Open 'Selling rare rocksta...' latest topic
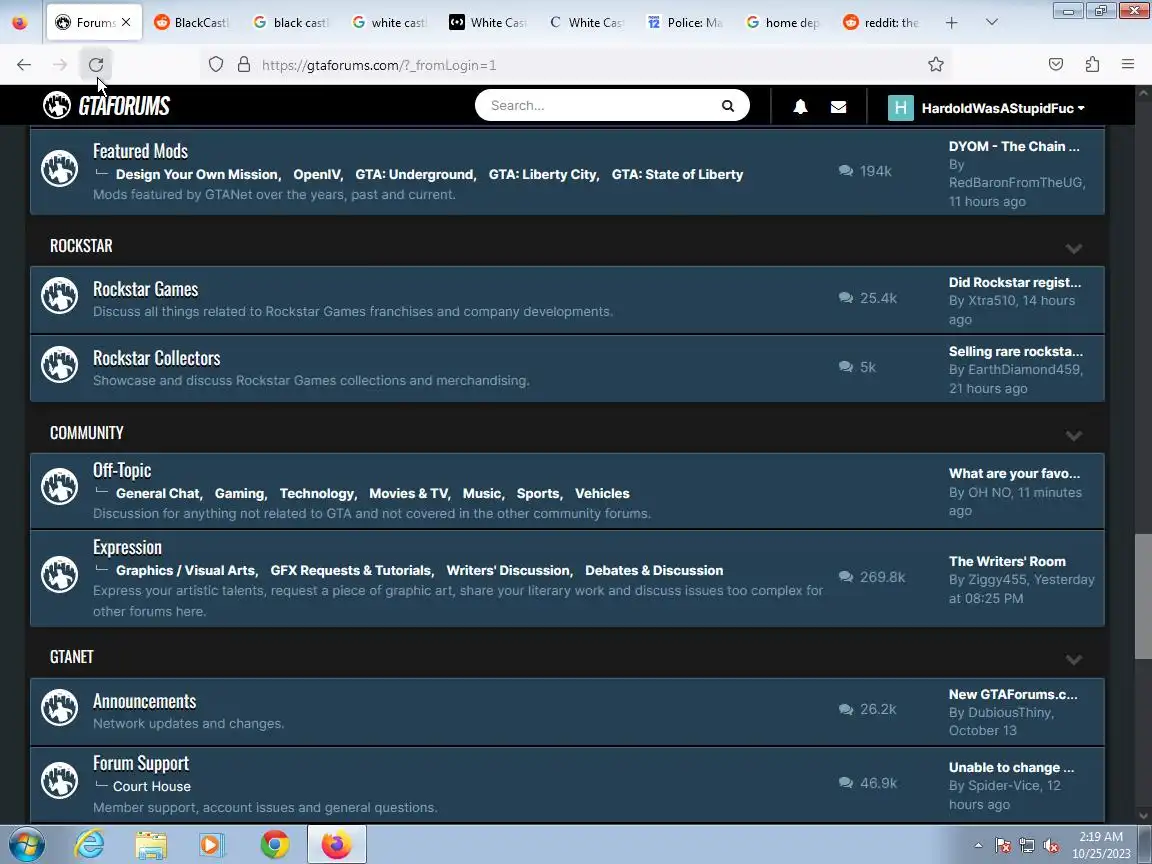Viewport: 1152px width, 864px height. pyautogui.click(x=1015, y=351)
